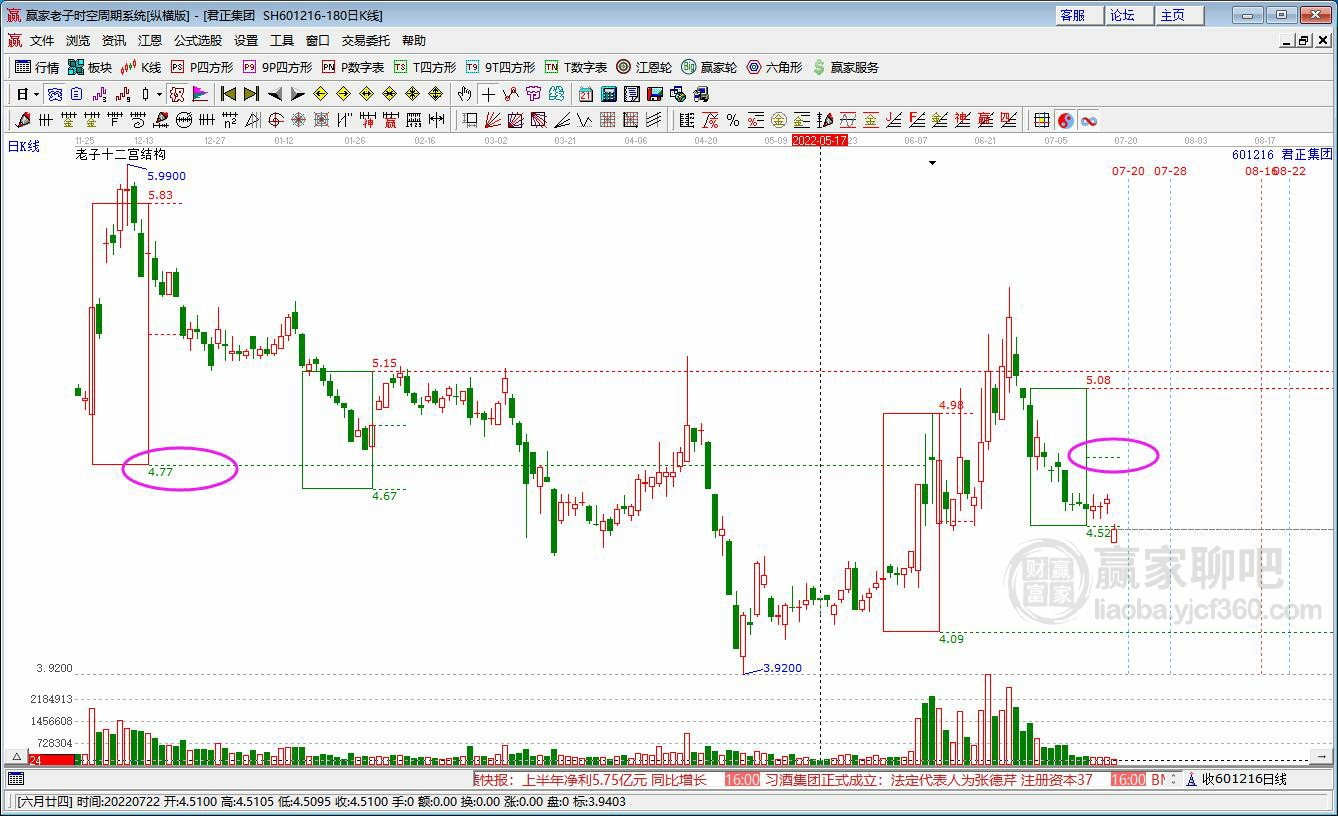Open the 江恩轮 Gann wheel
1338x816 pixels.
pos(644,67)
